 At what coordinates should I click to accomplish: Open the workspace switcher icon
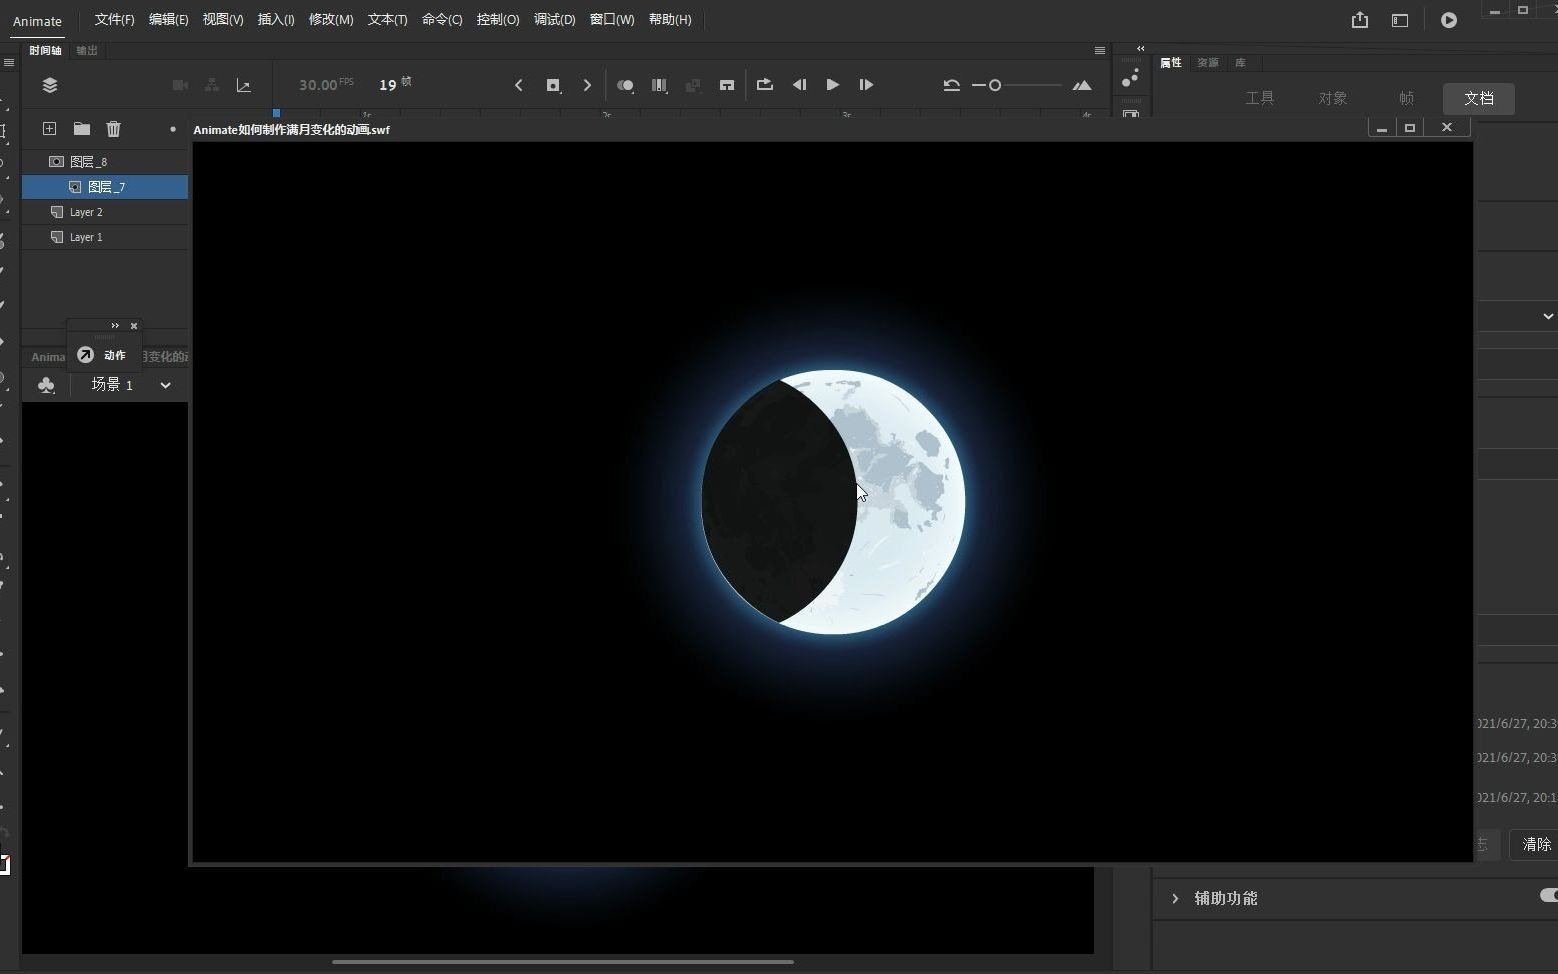coord(1400,20)
